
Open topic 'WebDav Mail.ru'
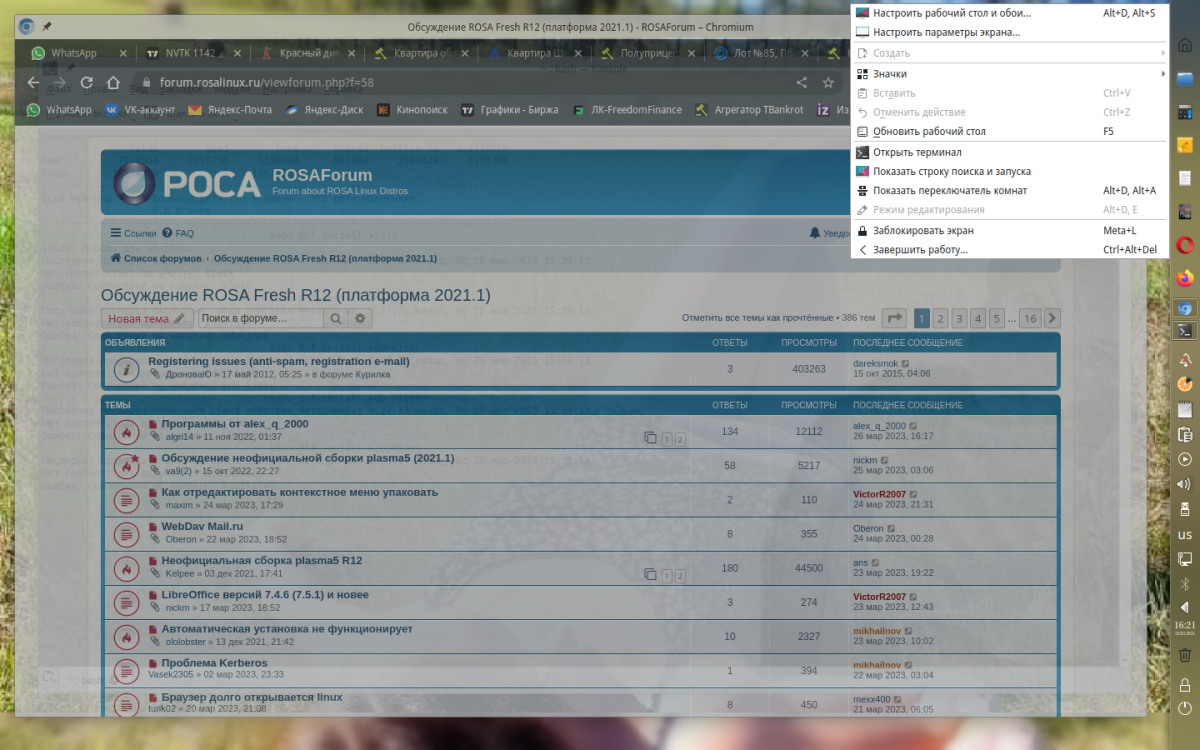click(x=202, y=526)
